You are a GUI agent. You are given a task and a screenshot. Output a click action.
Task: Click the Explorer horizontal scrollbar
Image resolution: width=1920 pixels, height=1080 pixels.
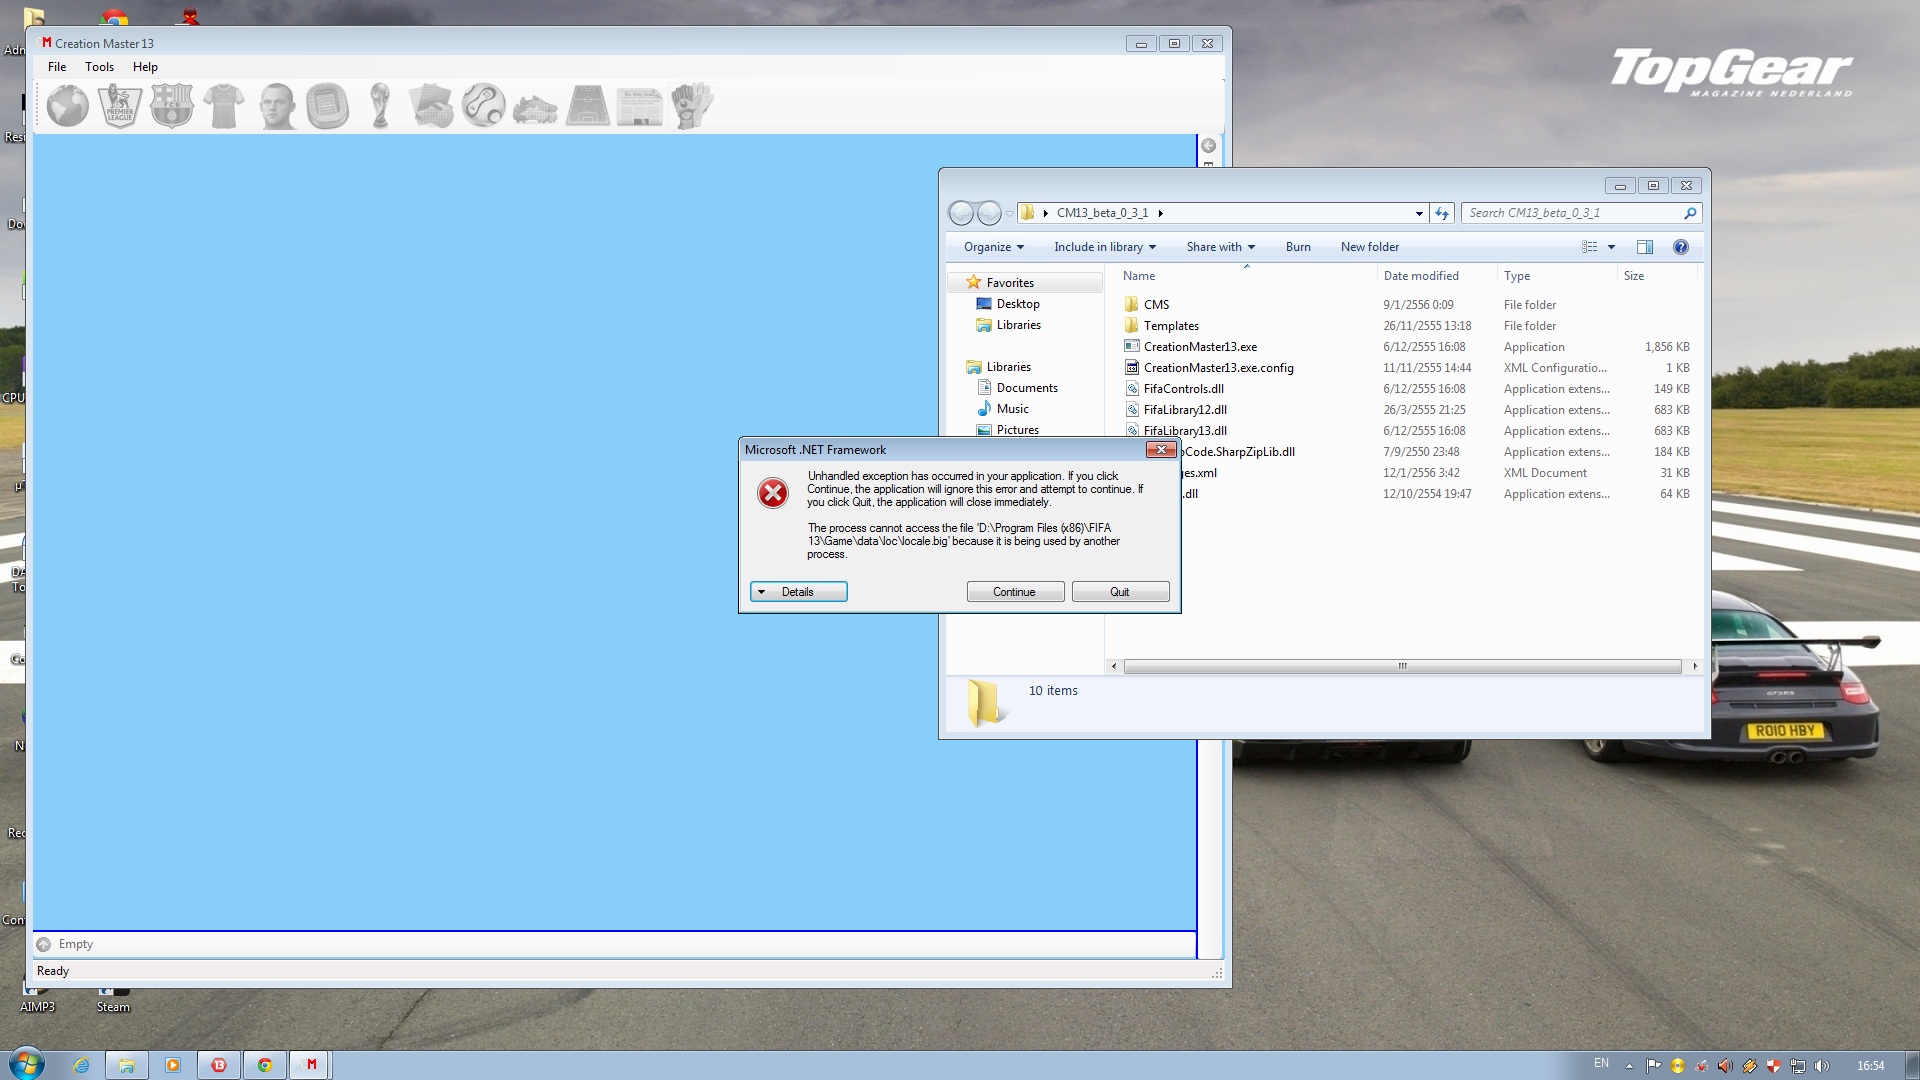pos(1401,666)
